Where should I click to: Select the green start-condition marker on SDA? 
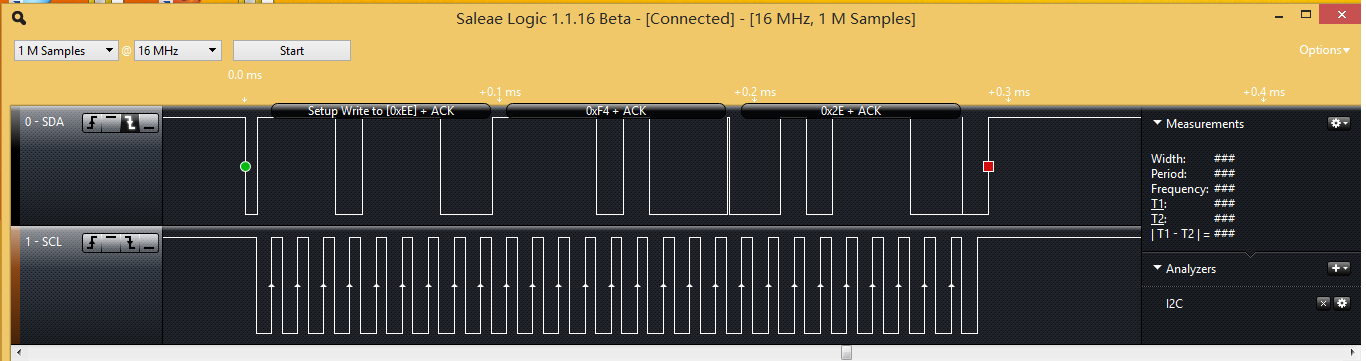coord(245,166)
